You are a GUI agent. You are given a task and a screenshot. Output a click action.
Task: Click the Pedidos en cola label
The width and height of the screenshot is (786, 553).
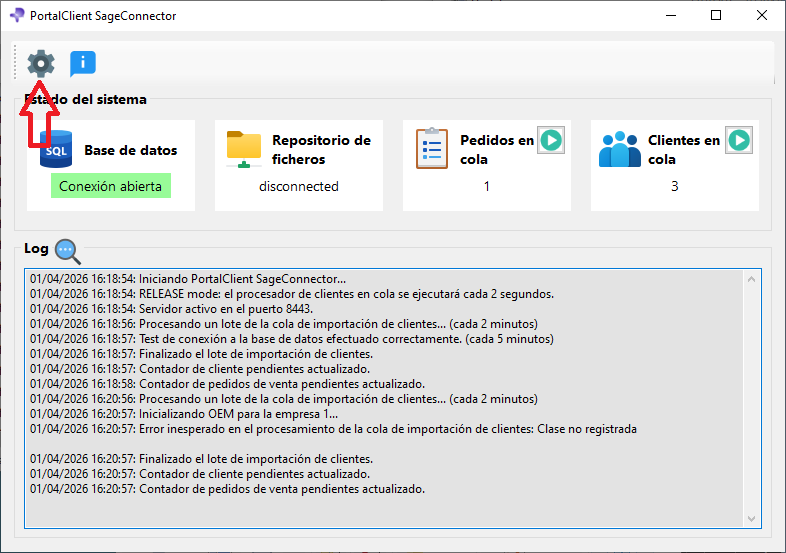[497, 149]
